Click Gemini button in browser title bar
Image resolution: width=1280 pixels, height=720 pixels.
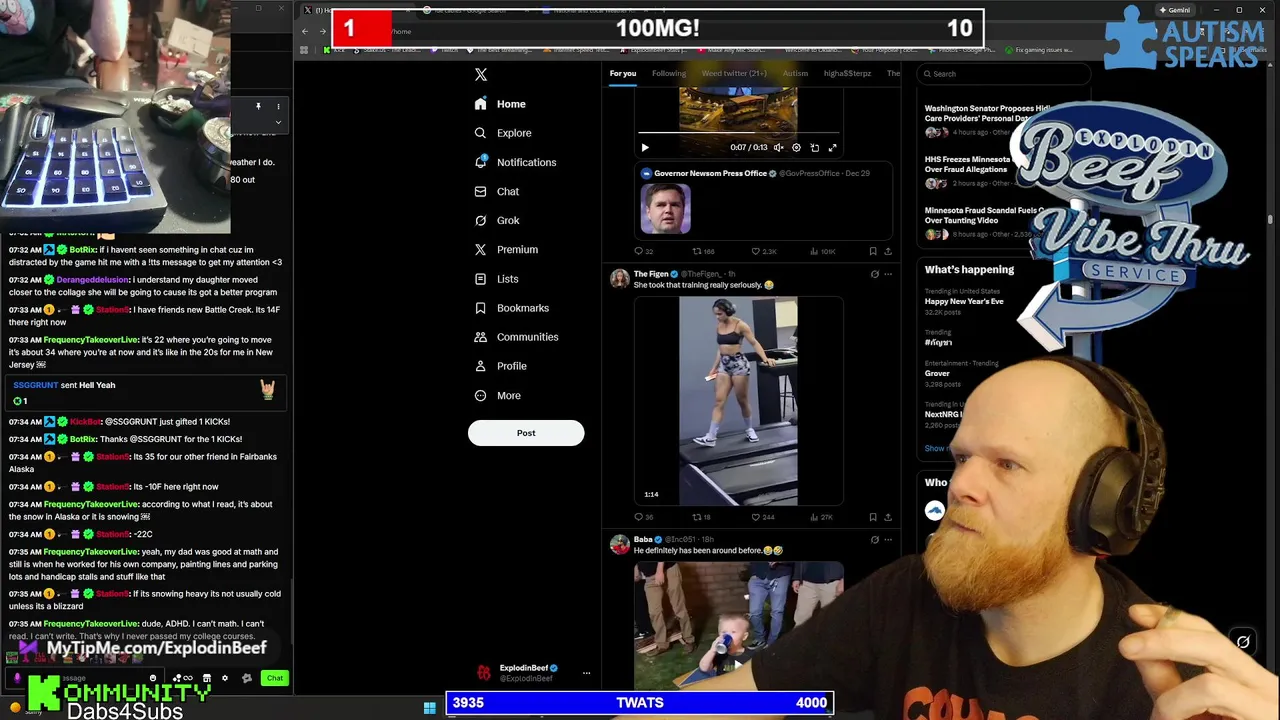click(x=1174, y=10)
